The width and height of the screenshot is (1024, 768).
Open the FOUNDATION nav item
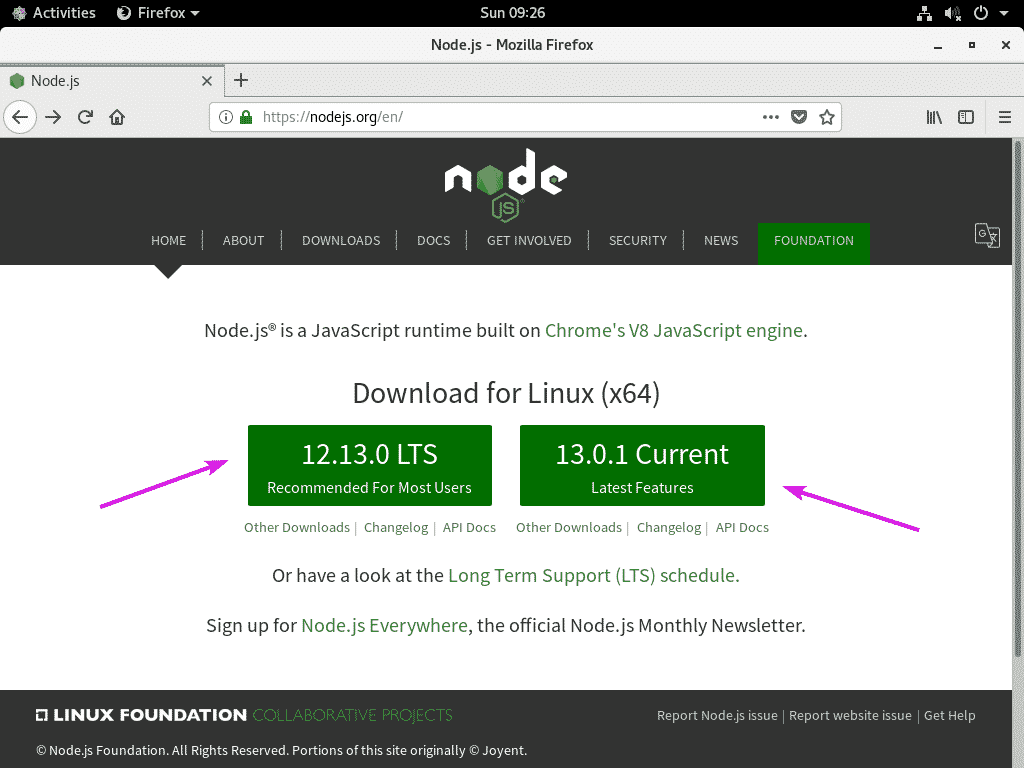[814, 243]
